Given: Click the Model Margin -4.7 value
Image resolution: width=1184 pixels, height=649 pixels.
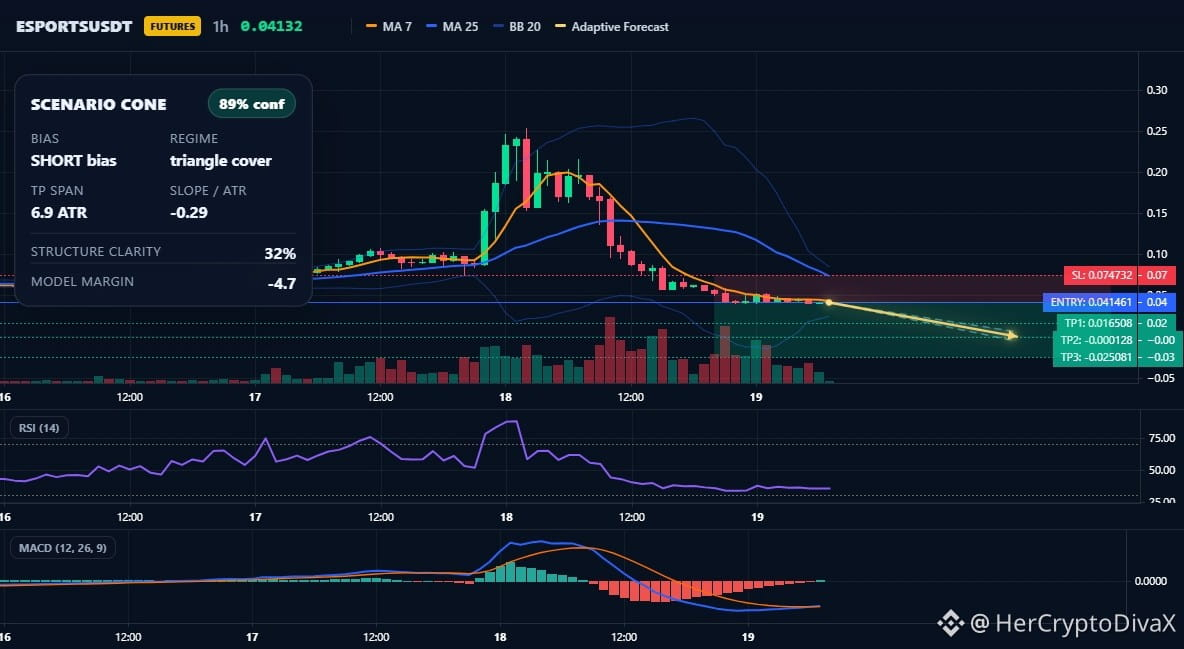Looking at the screenshot, I should tap(282, 284).
